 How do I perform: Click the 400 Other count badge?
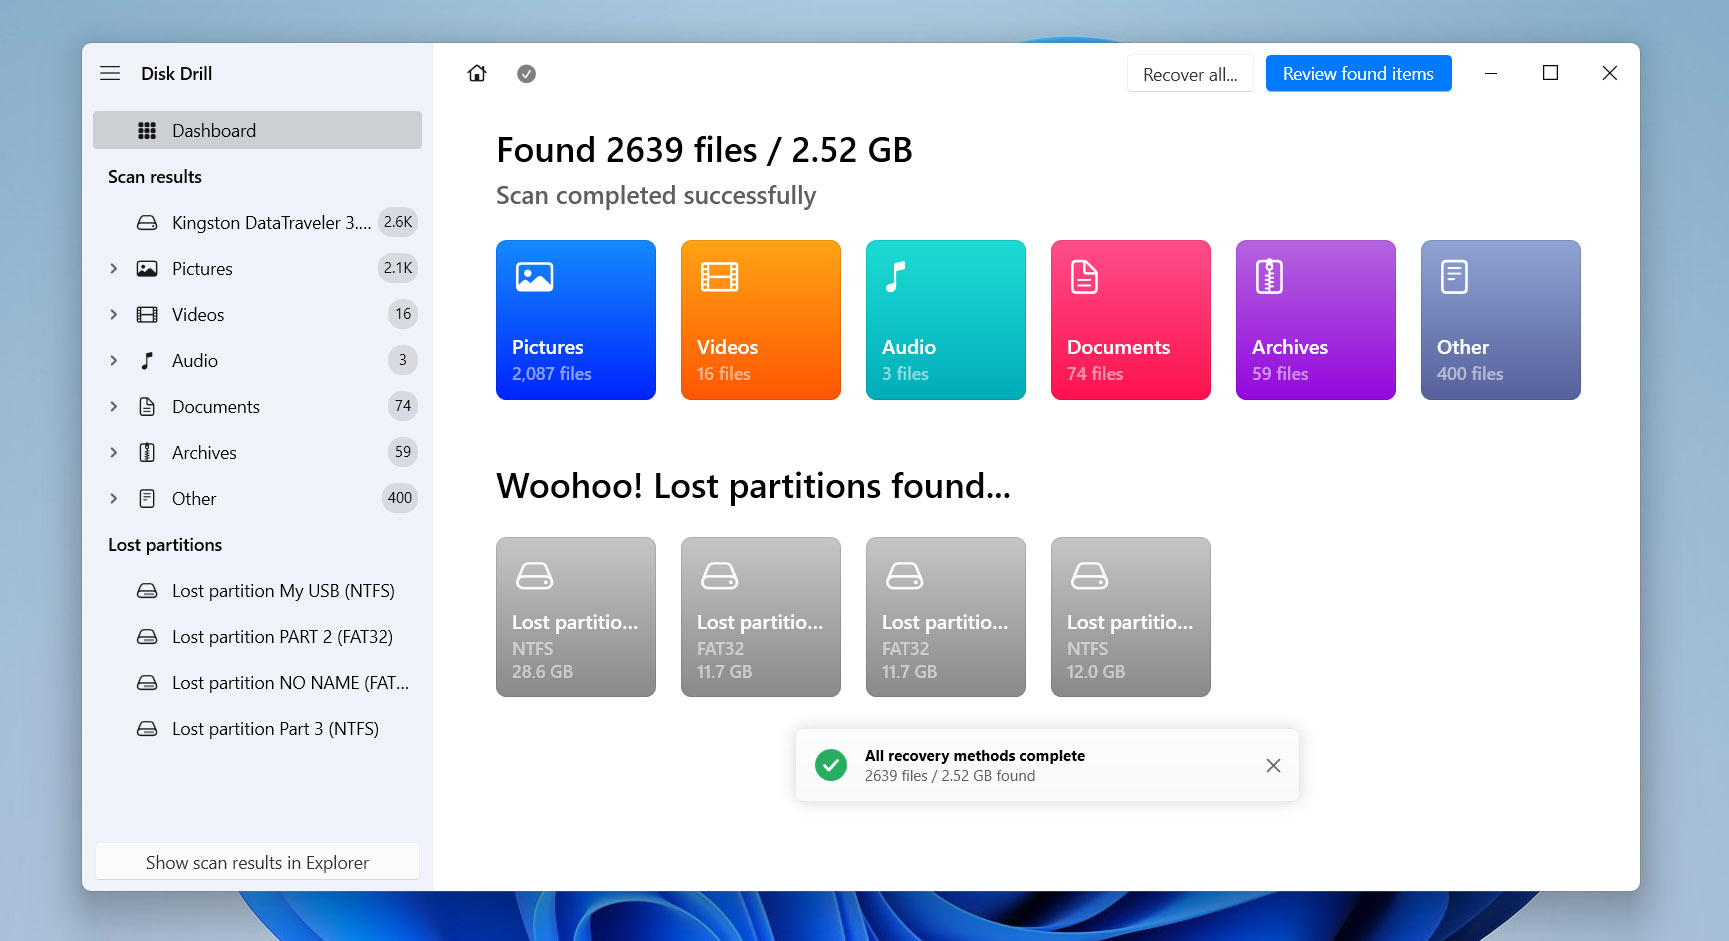click(400, 498)
